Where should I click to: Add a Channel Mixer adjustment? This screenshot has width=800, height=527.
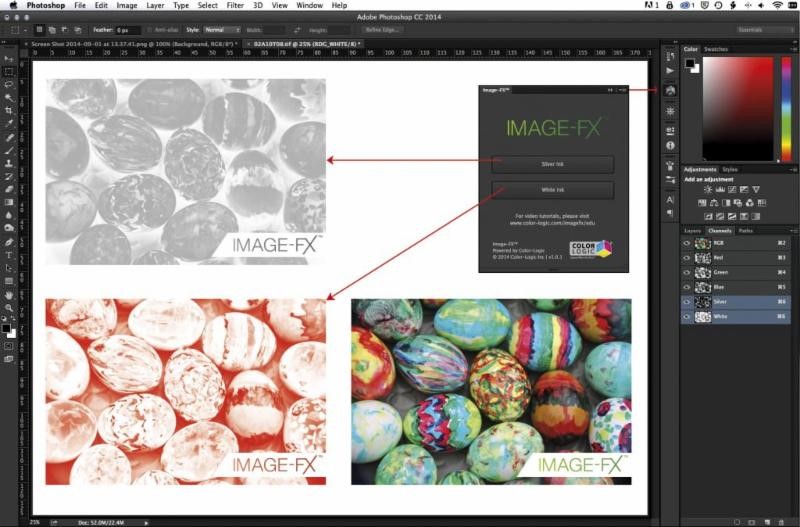click(x=749, y=203)
